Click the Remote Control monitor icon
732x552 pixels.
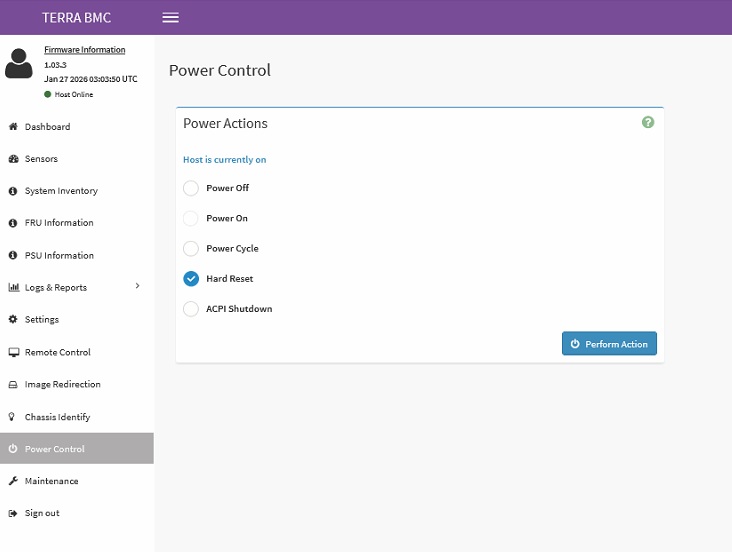click(x=14, y=352)
